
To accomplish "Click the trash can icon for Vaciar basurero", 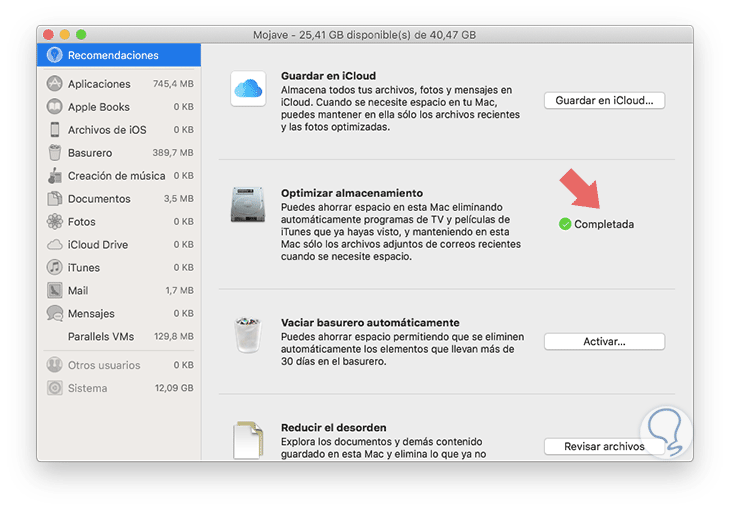I will tap(248, 335).
